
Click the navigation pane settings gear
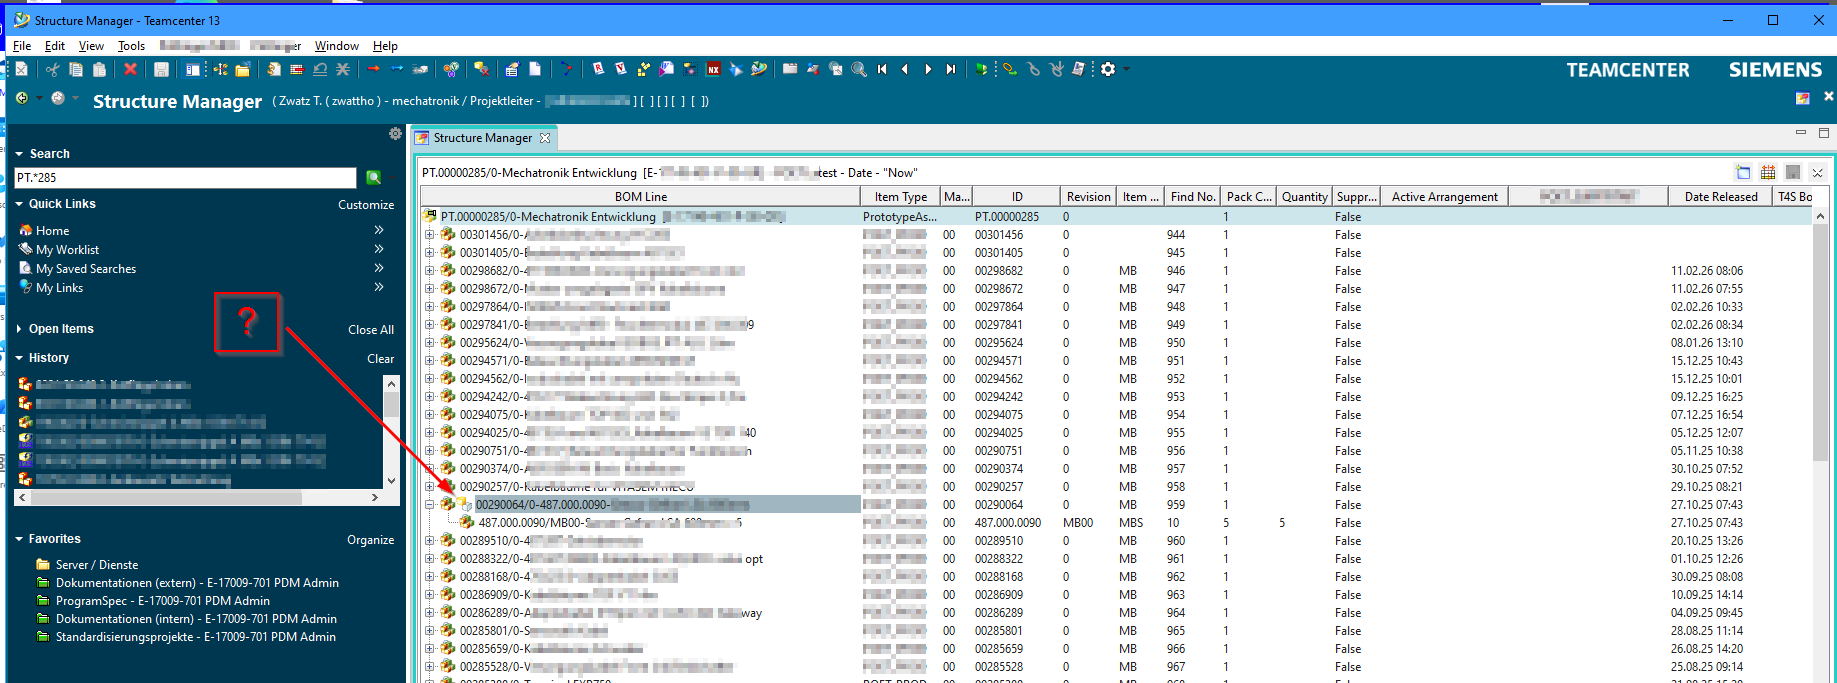395,134
